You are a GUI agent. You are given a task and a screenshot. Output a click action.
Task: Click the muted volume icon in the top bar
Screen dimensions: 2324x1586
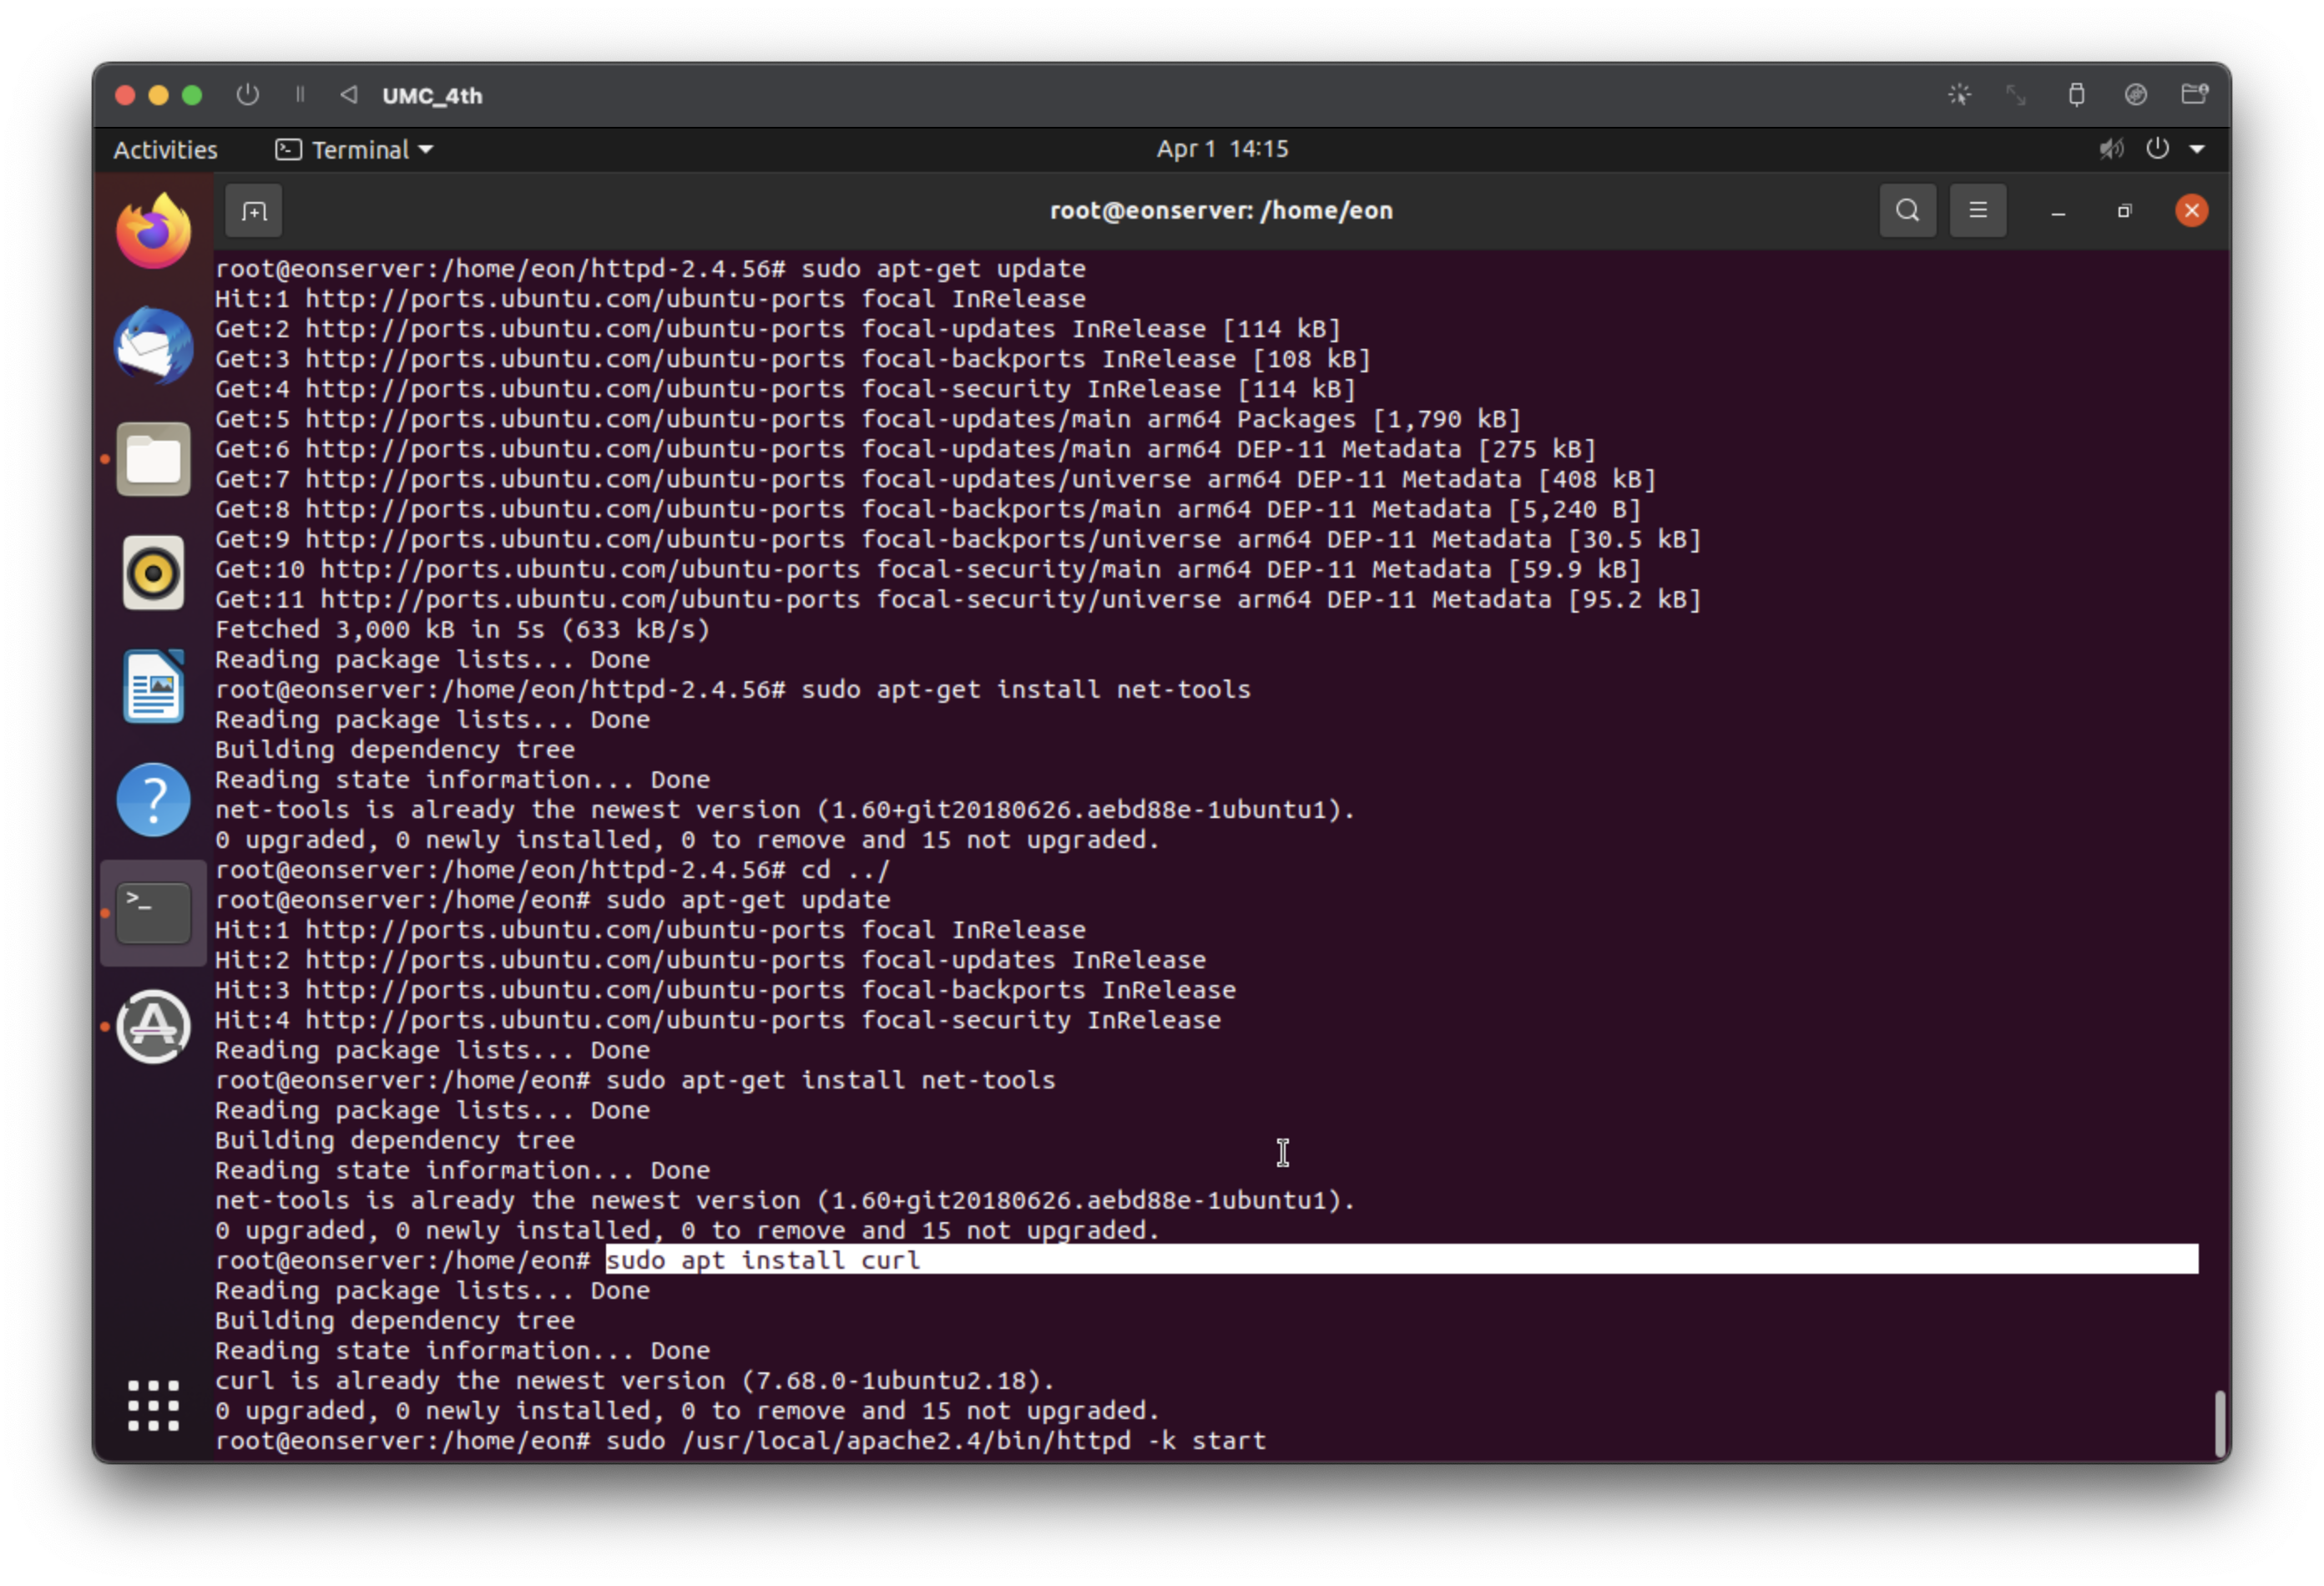pos(2111,149)
